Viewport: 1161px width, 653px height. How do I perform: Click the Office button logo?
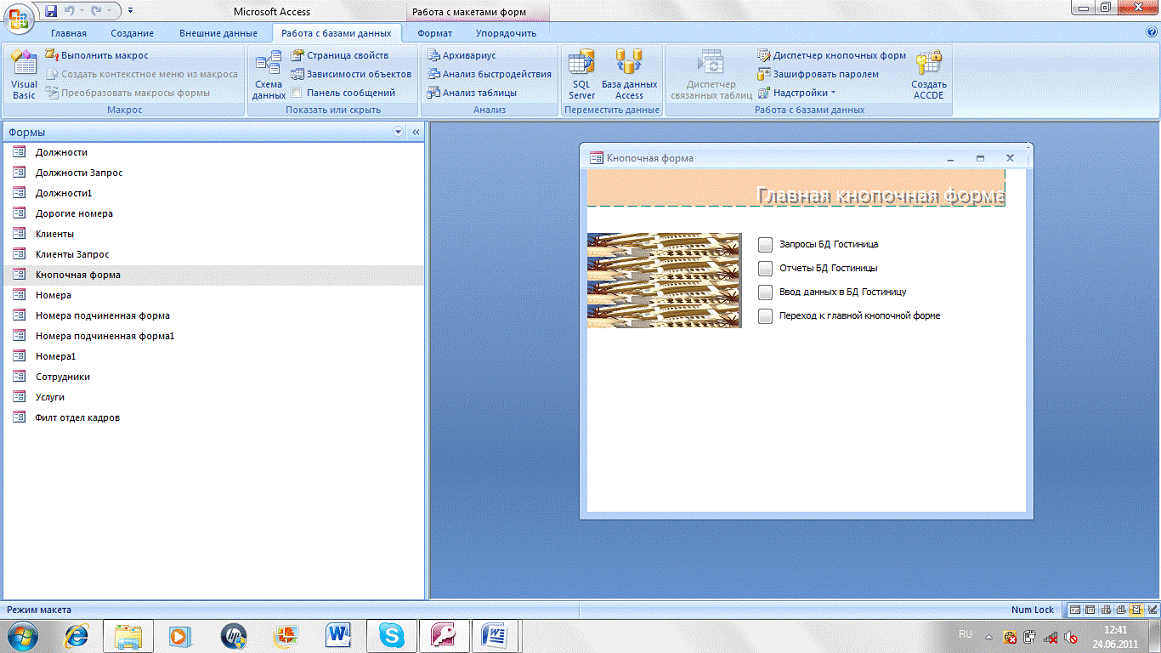tap(18, 18)
